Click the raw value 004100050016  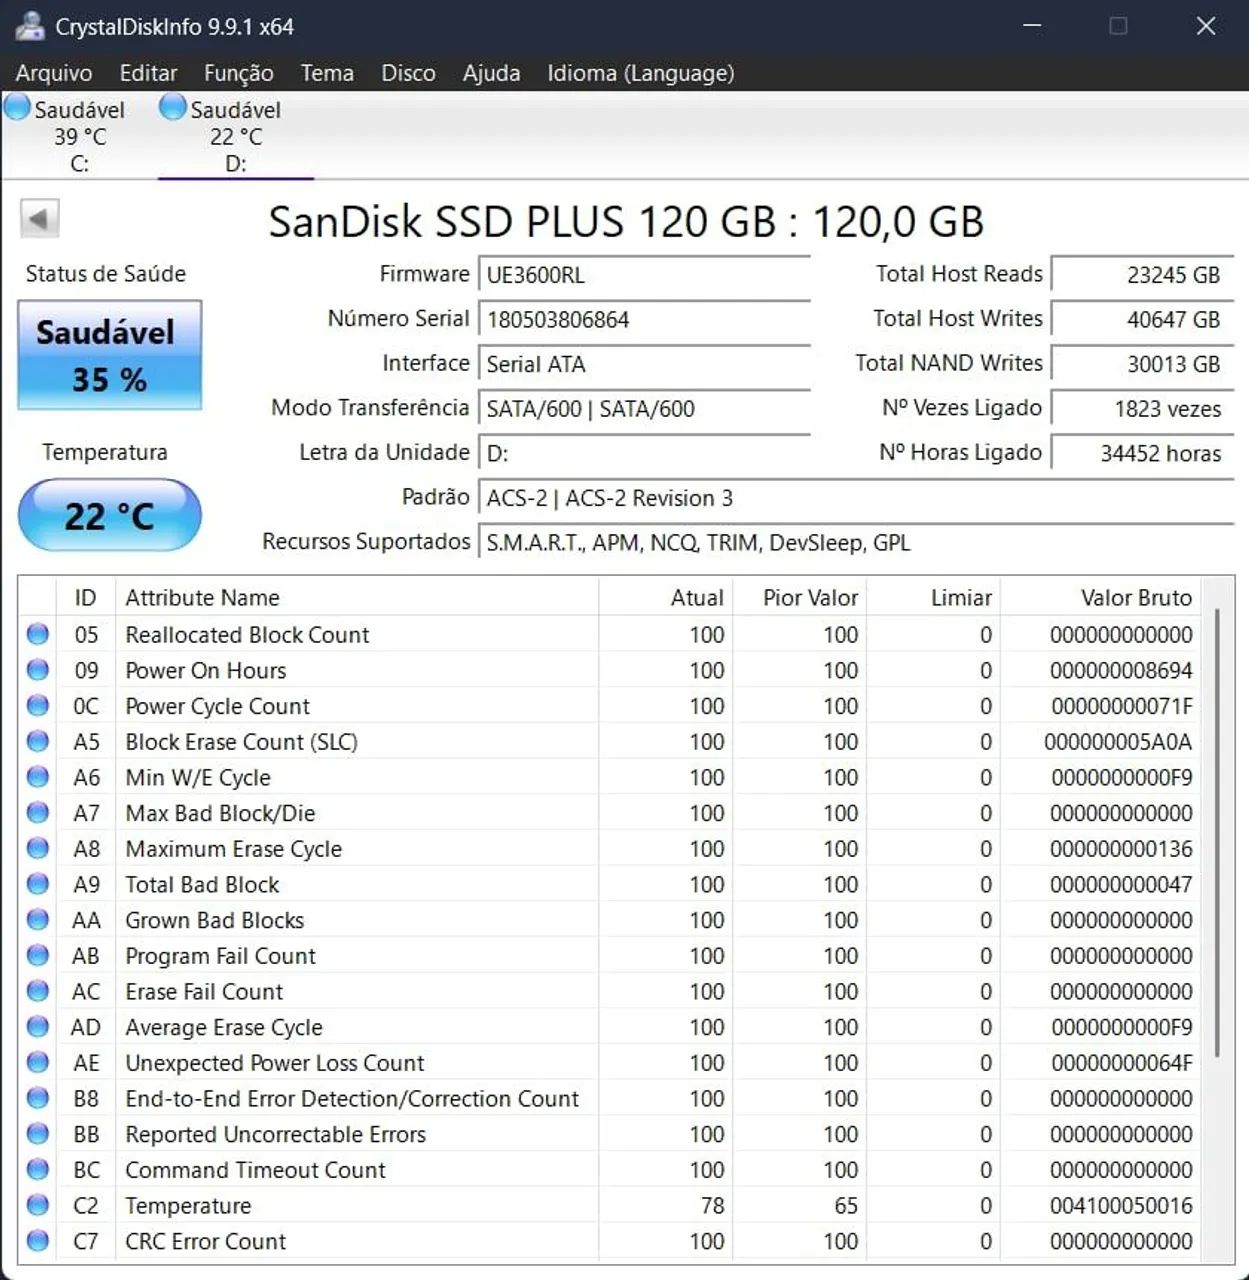click(x=1121, y=1205)
